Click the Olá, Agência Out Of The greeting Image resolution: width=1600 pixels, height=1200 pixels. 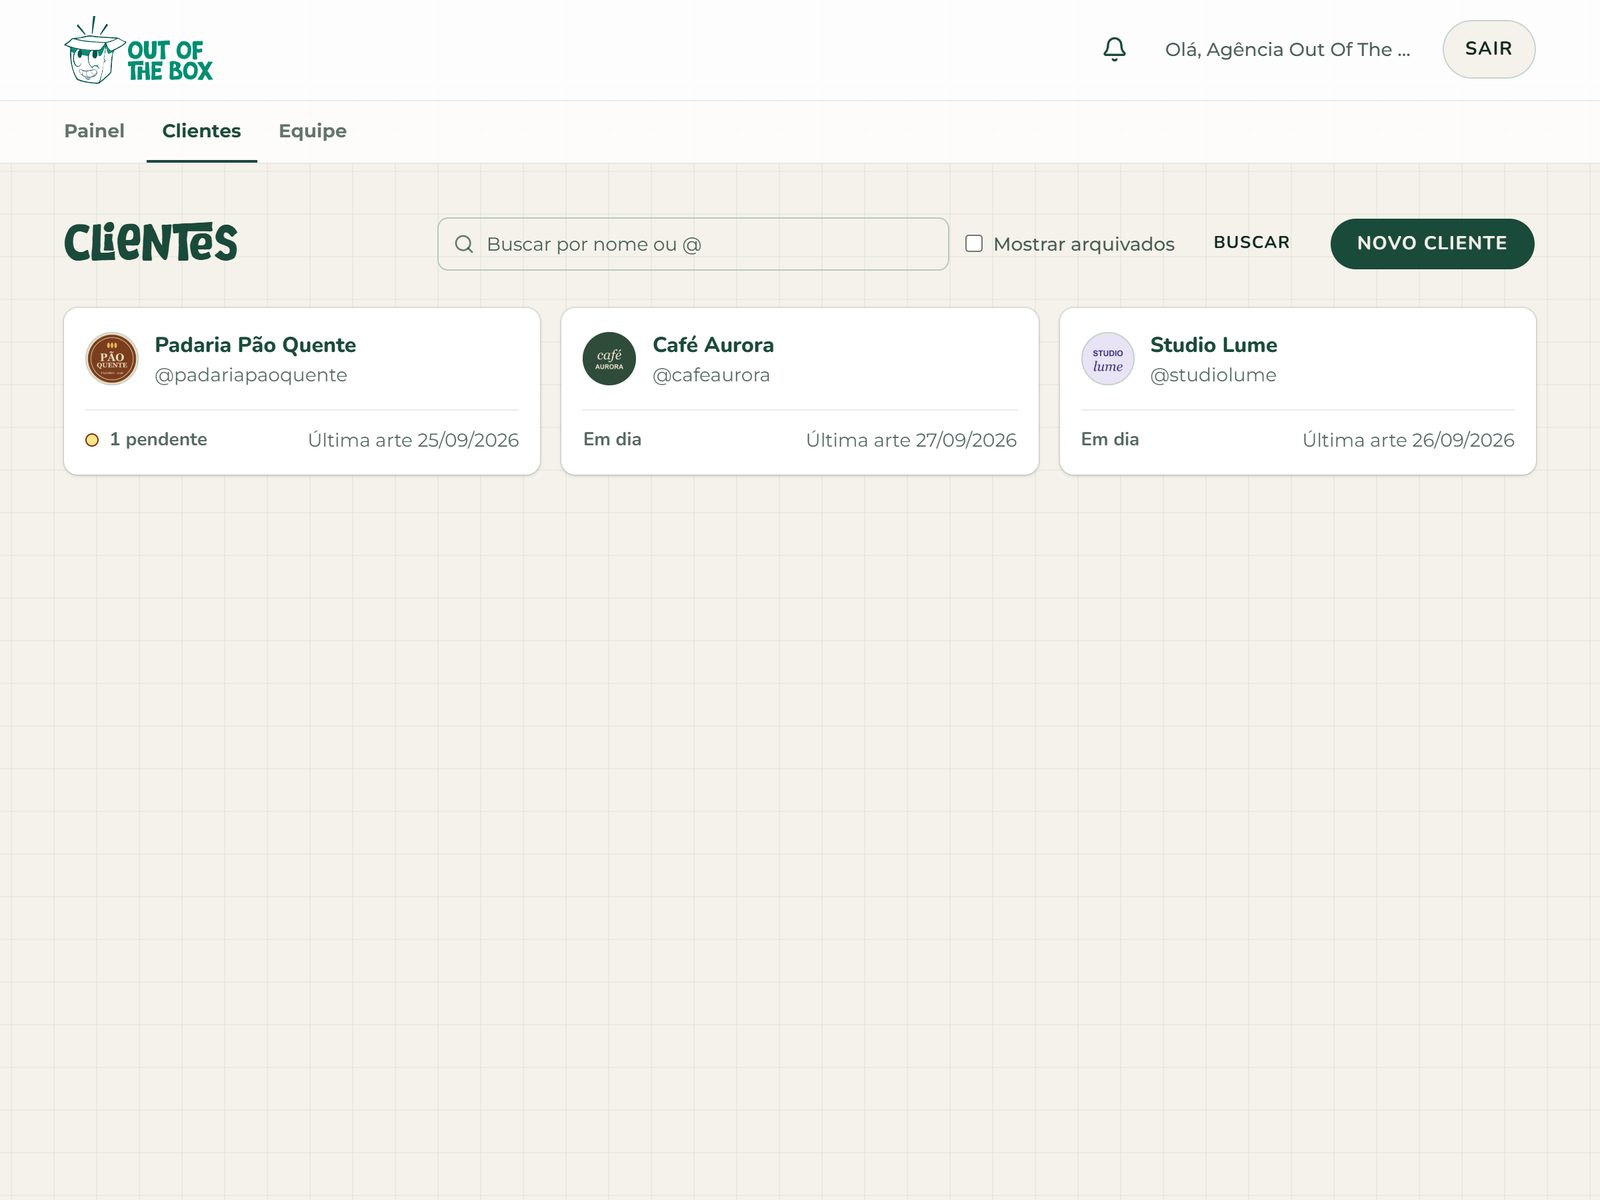click(1287, 49)
